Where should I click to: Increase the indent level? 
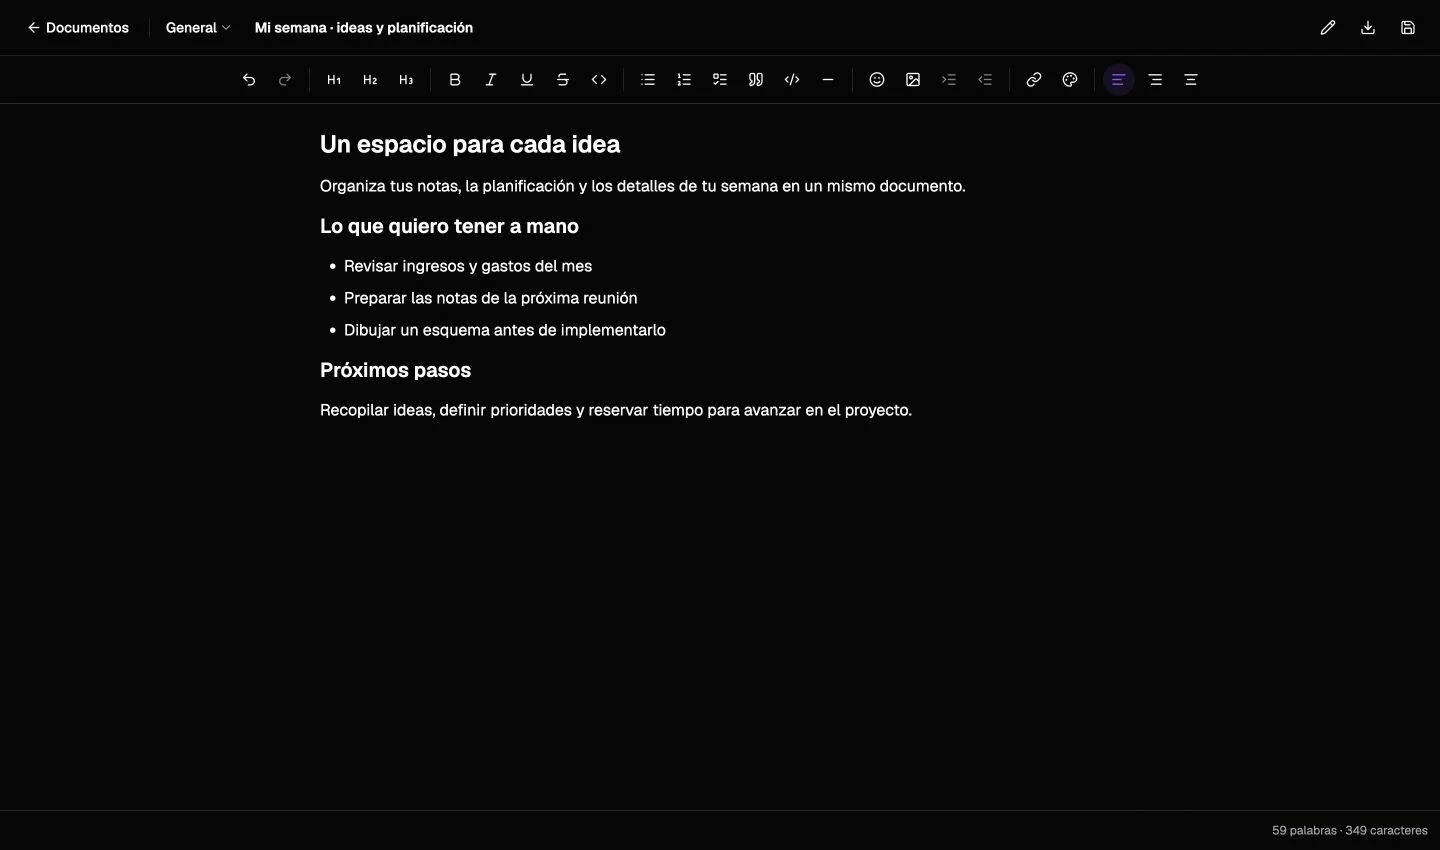[949, 80]
